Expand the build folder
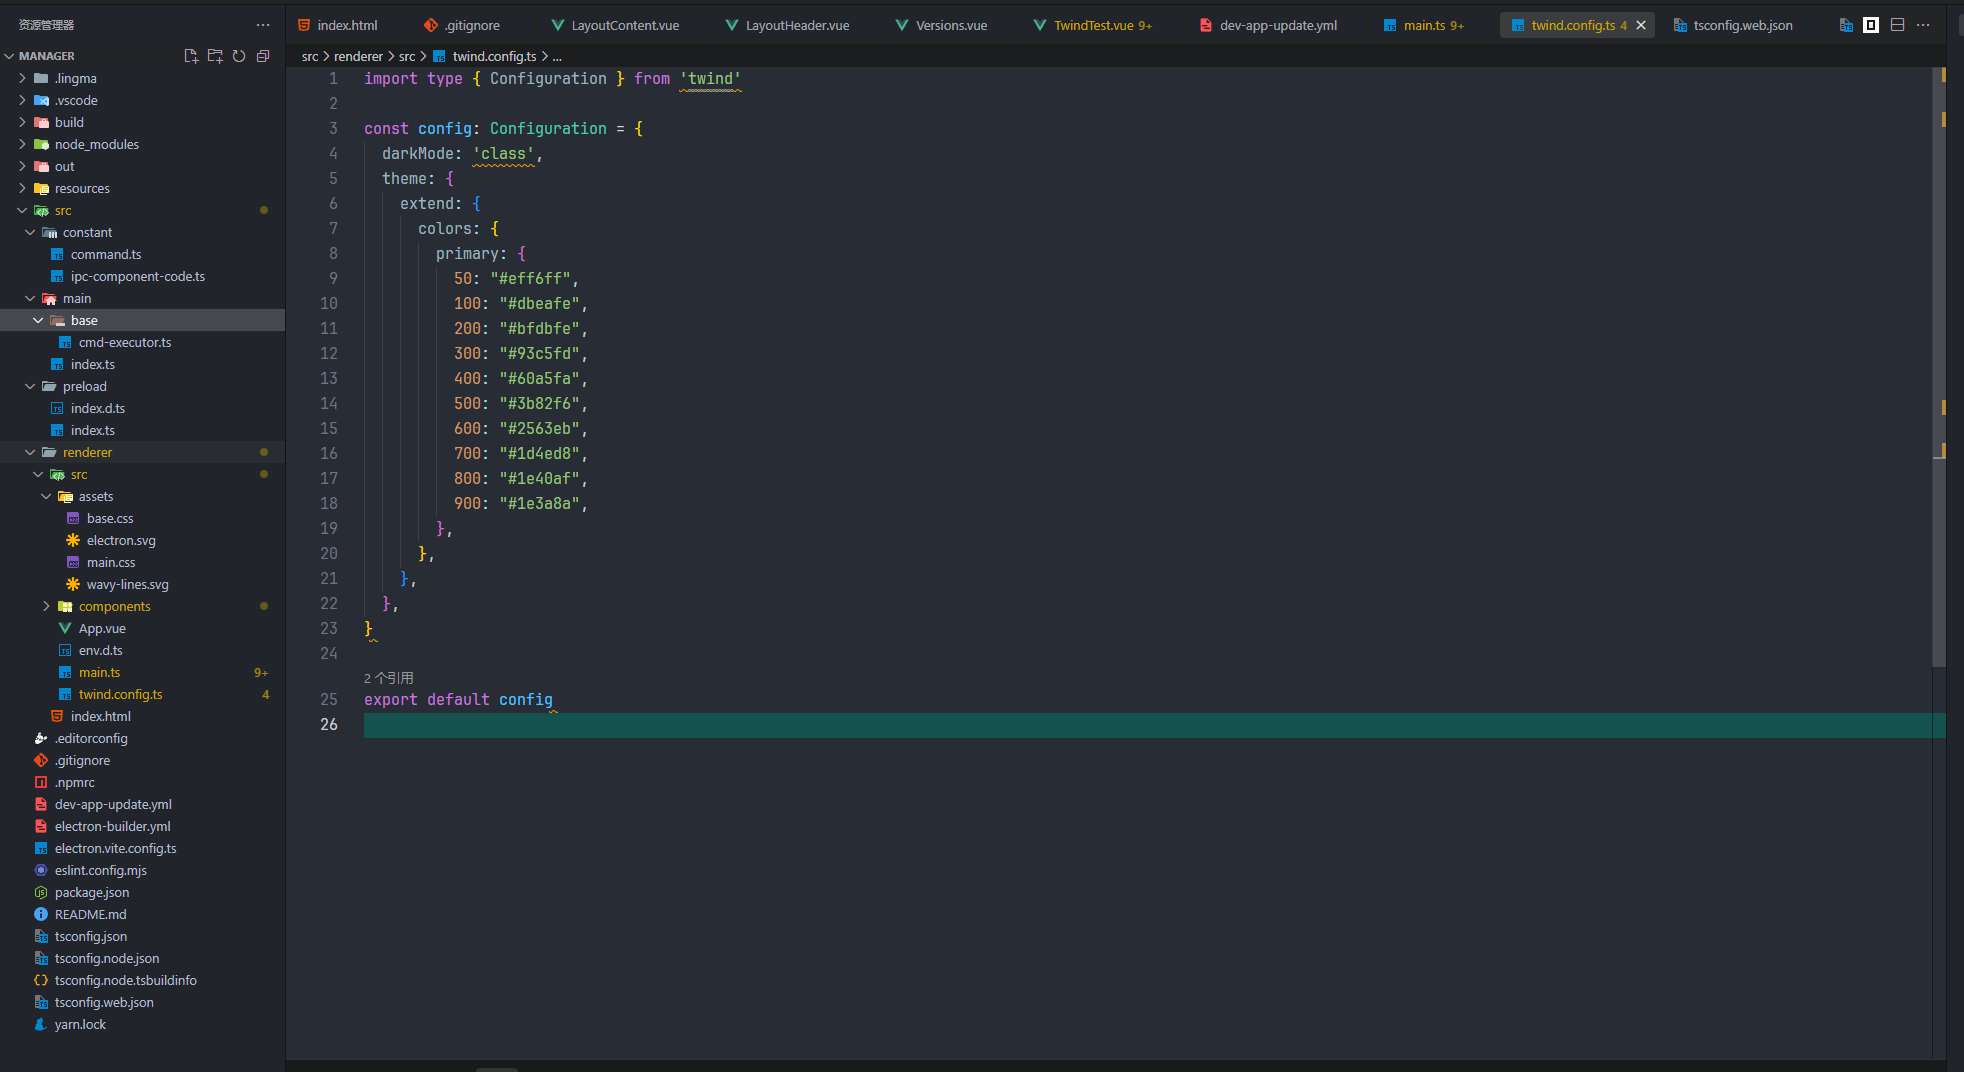Viewport: 1964px width, 1072px height. (x=22, y=122)
